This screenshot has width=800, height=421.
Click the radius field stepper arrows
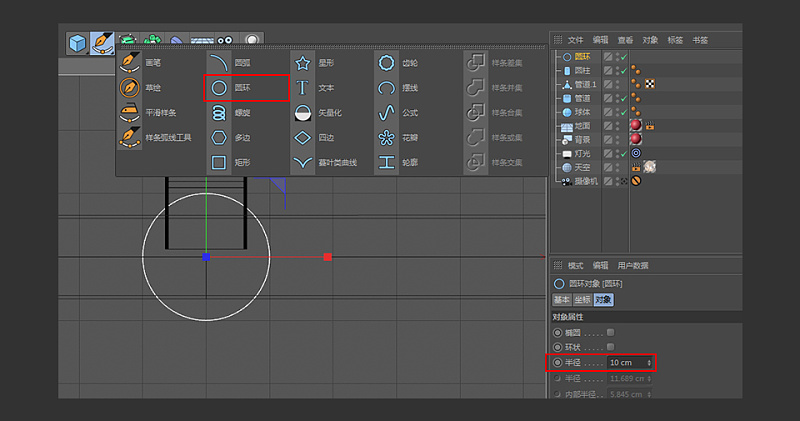click(x=651, y=362)
